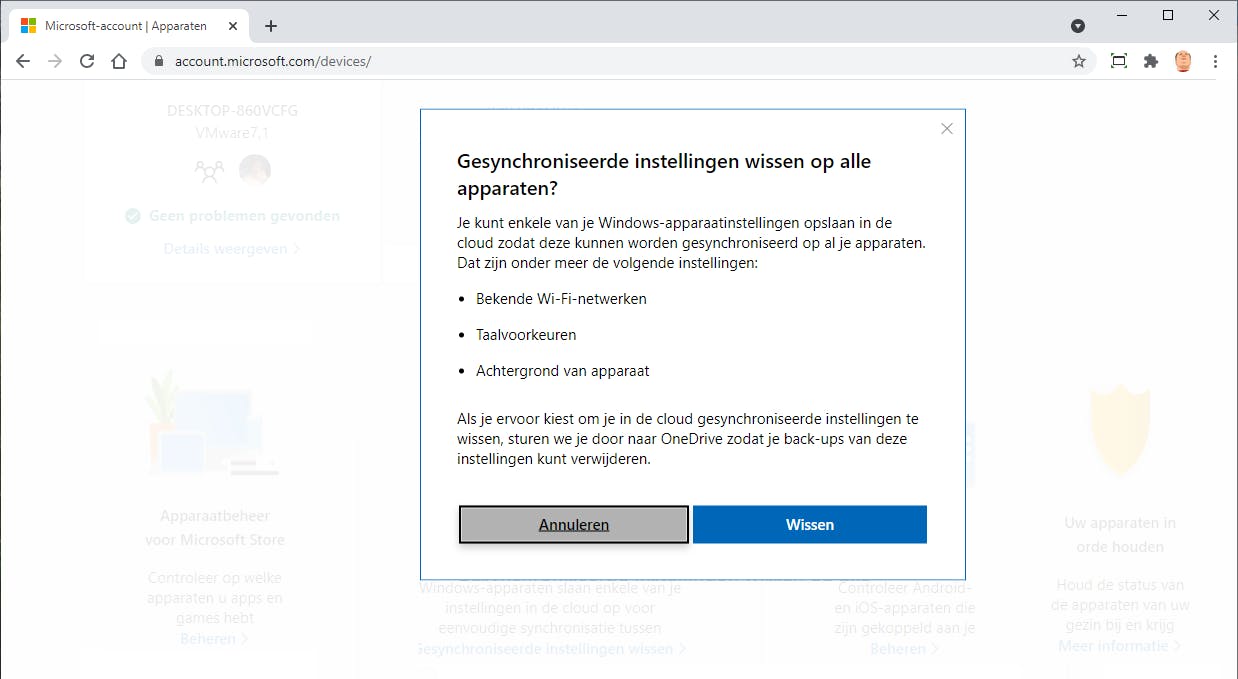The width and height of the screenshot is (1238, 679).
Task: Confirm with the blue Wissen button
Action: tap(810, 524)
